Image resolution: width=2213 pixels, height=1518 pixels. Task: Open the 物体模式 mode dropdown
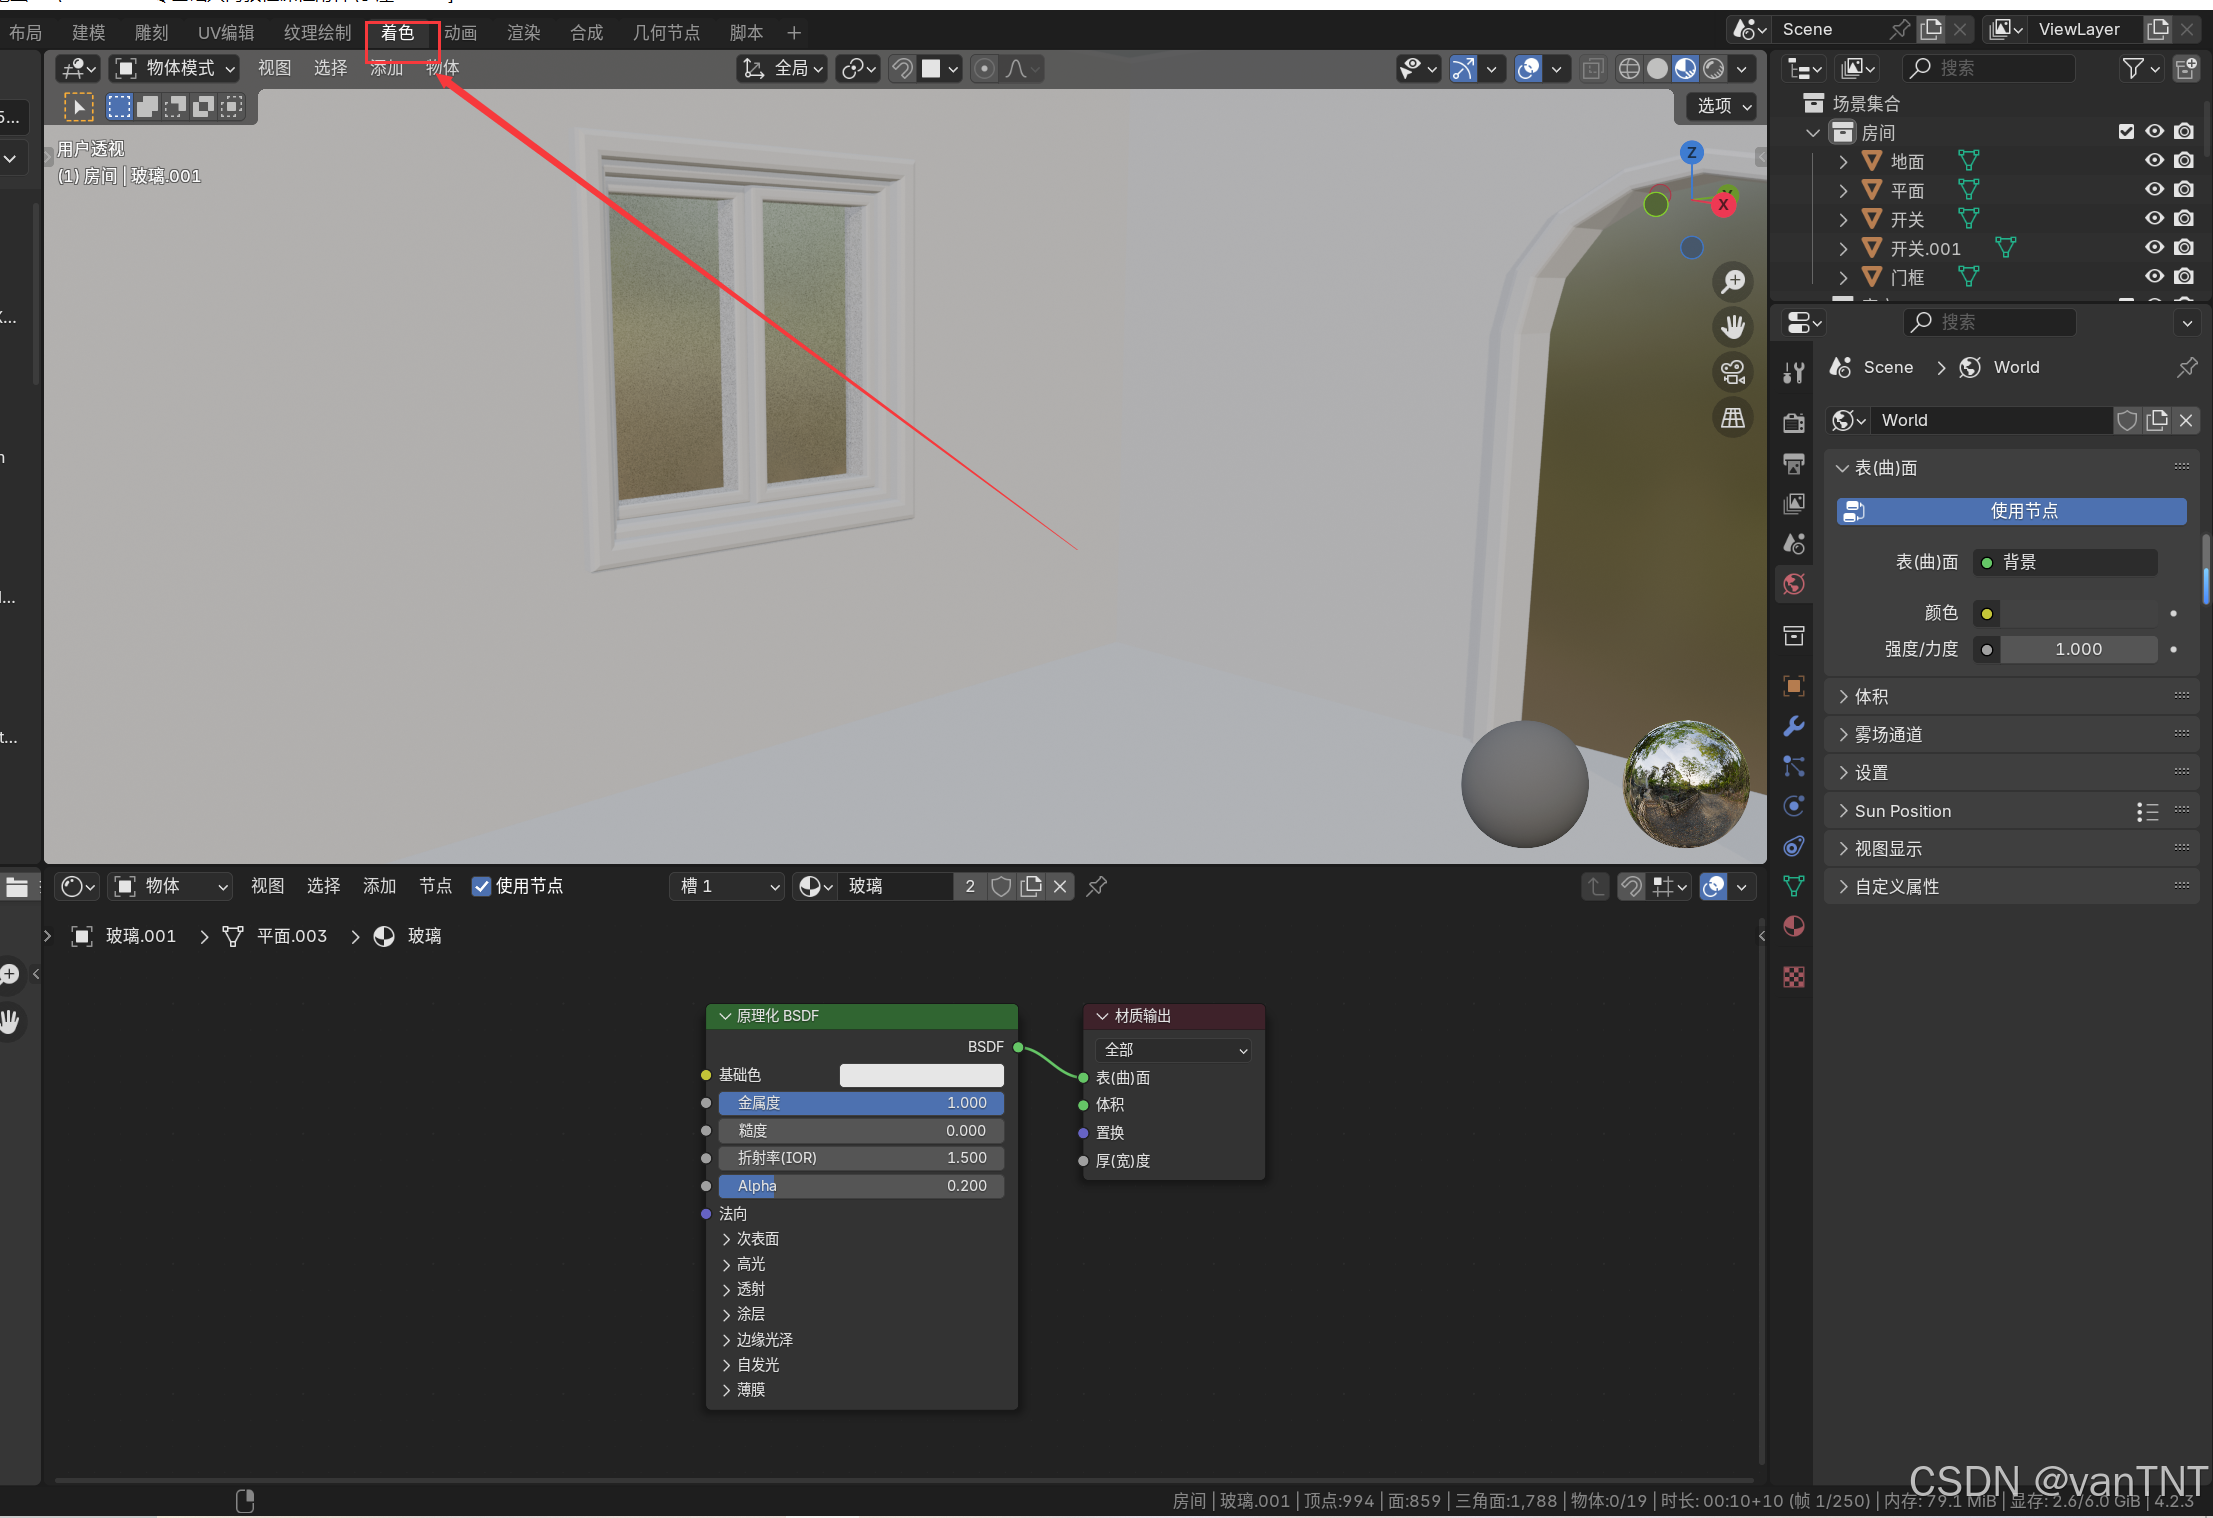click(x=175, y=68)
